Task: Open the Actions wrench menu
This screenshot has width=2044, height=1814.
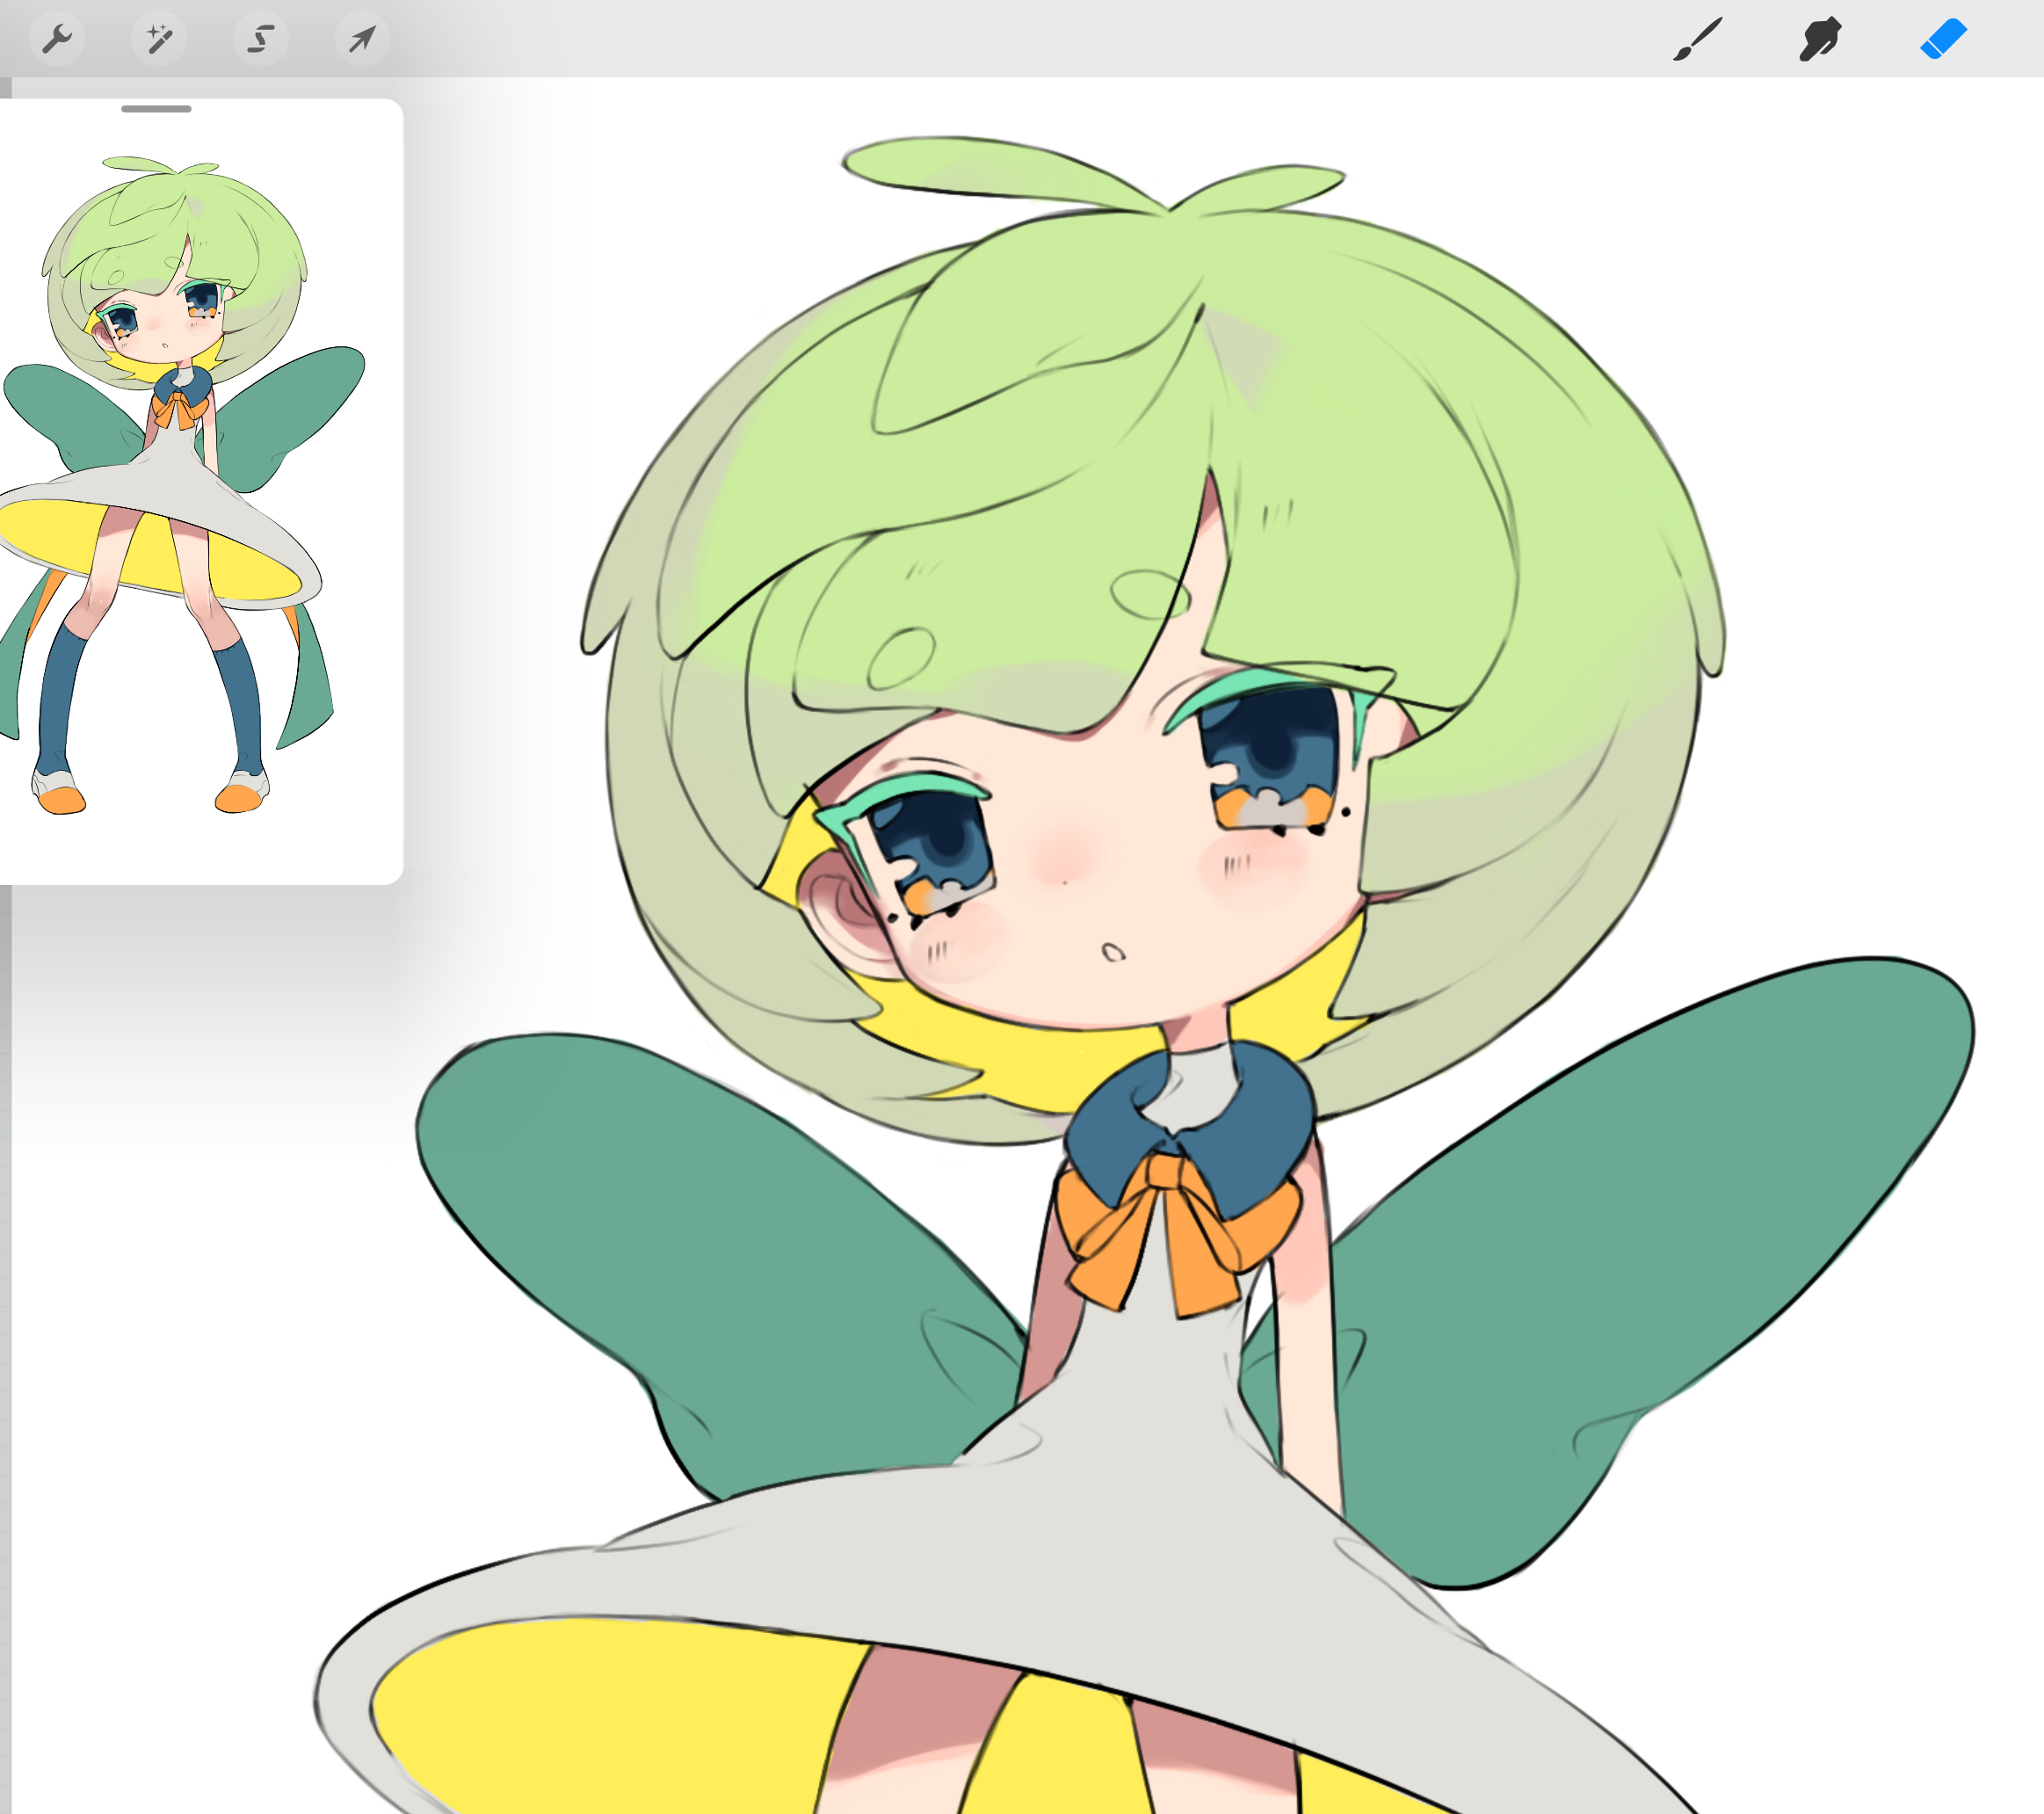Action: click(x=57, y=39)
